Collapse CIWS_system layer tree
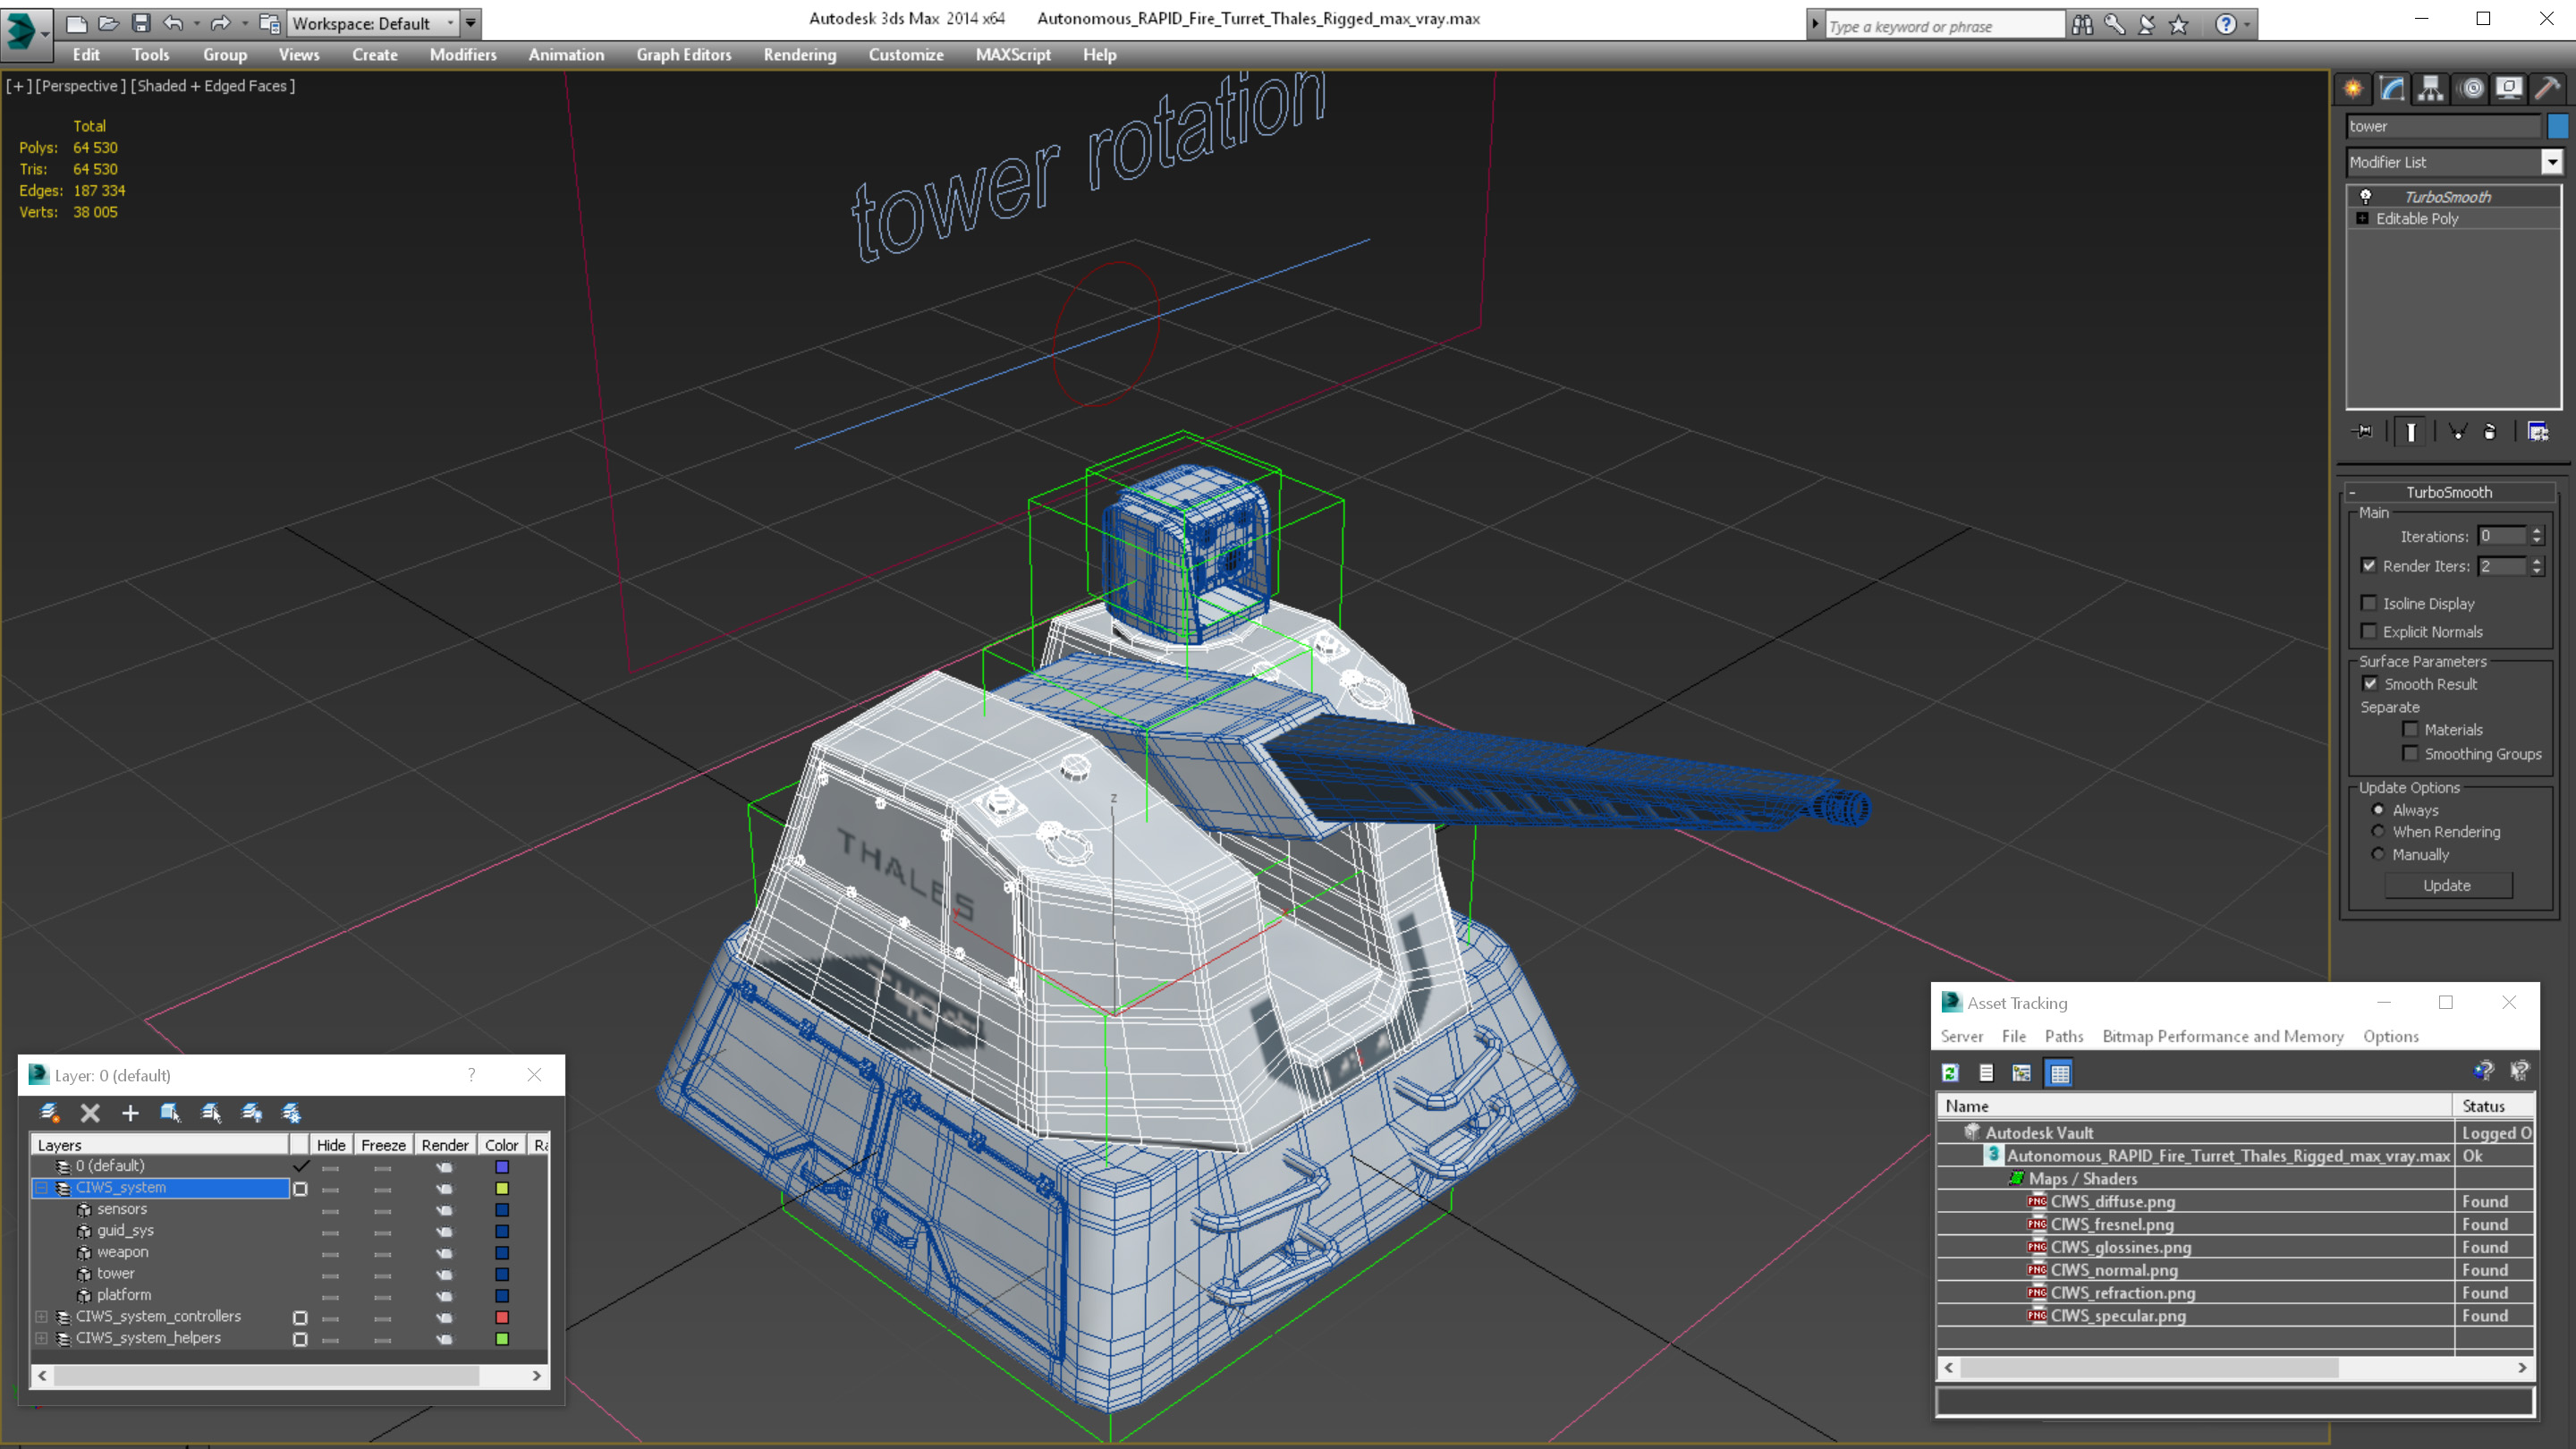The height and width of the screenshot is (1449, 2576). pos(42,1187)
